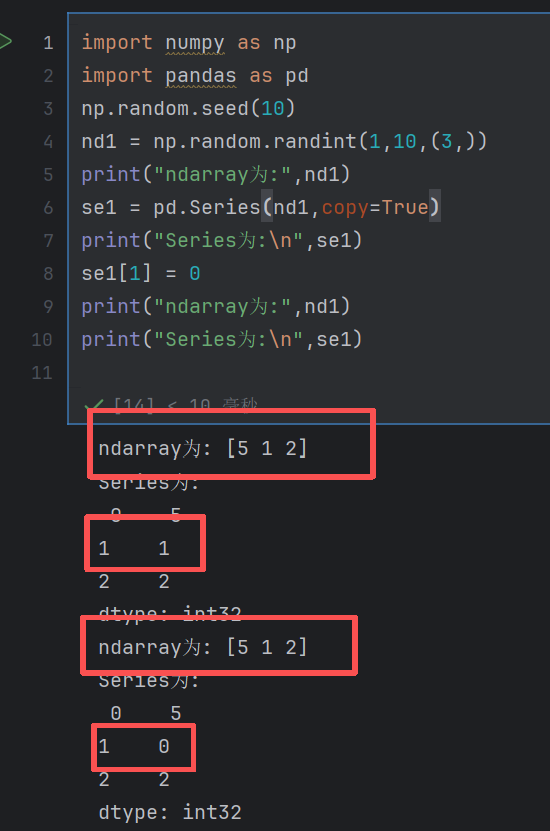The image size is (550, 831).
Task: Click output row '1 0' in second Series
Action: tap(134, 746)
